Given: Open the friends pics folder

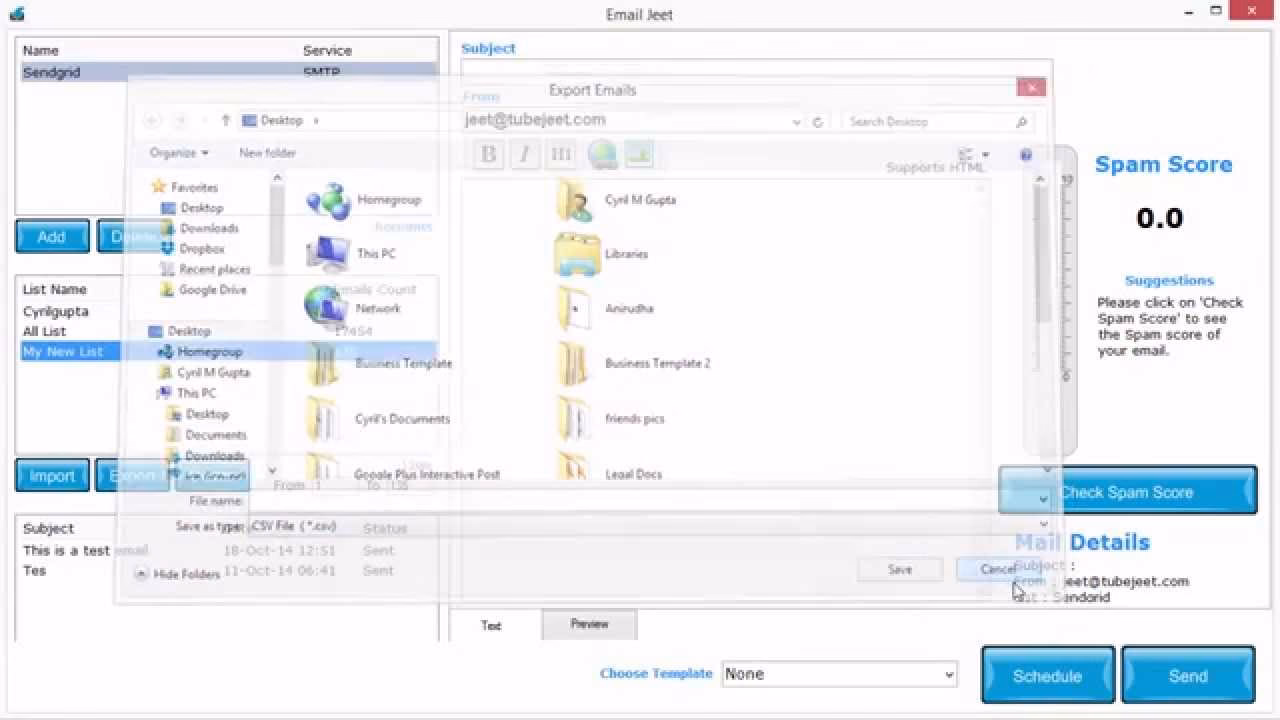Looking at the screenshot, I should pos(576,418).
